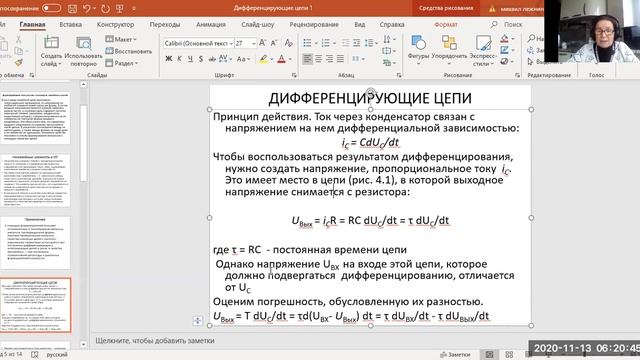Click the Increase Font Size icon
This screenshot has width=640, height=360.
[263, 43]
